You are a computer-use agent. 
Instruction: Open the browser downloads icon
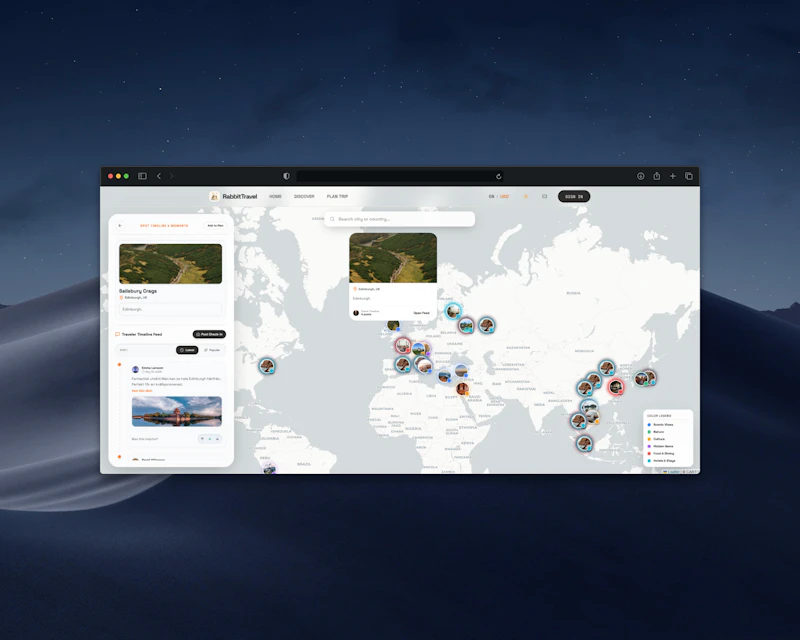click(640, 176)
